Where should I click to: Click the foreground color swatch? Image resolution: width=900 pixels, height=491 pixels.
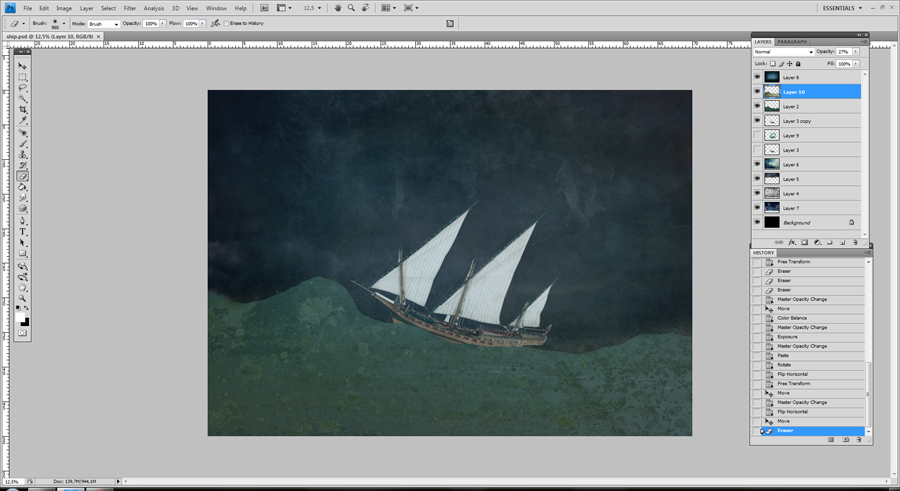[x=20, y=318]
